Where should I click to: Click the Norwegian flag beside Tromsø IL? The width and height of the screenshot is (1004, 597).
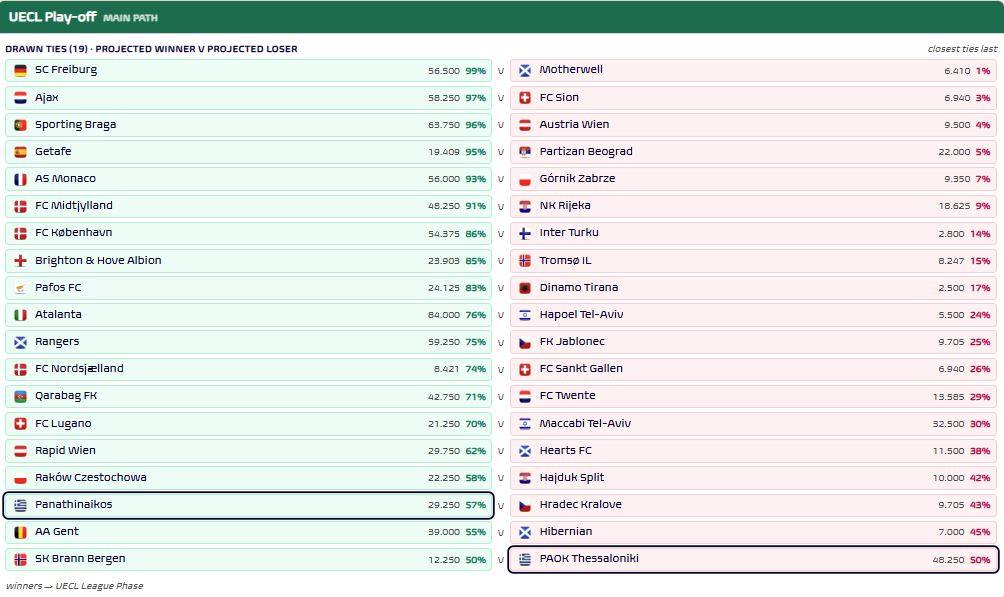tap(525, 261)
